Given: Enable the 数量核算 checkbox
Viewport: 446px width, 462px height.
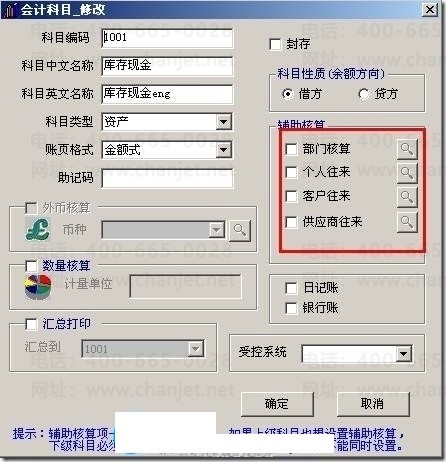Looking at the screenshot, I should coord(31,266).
